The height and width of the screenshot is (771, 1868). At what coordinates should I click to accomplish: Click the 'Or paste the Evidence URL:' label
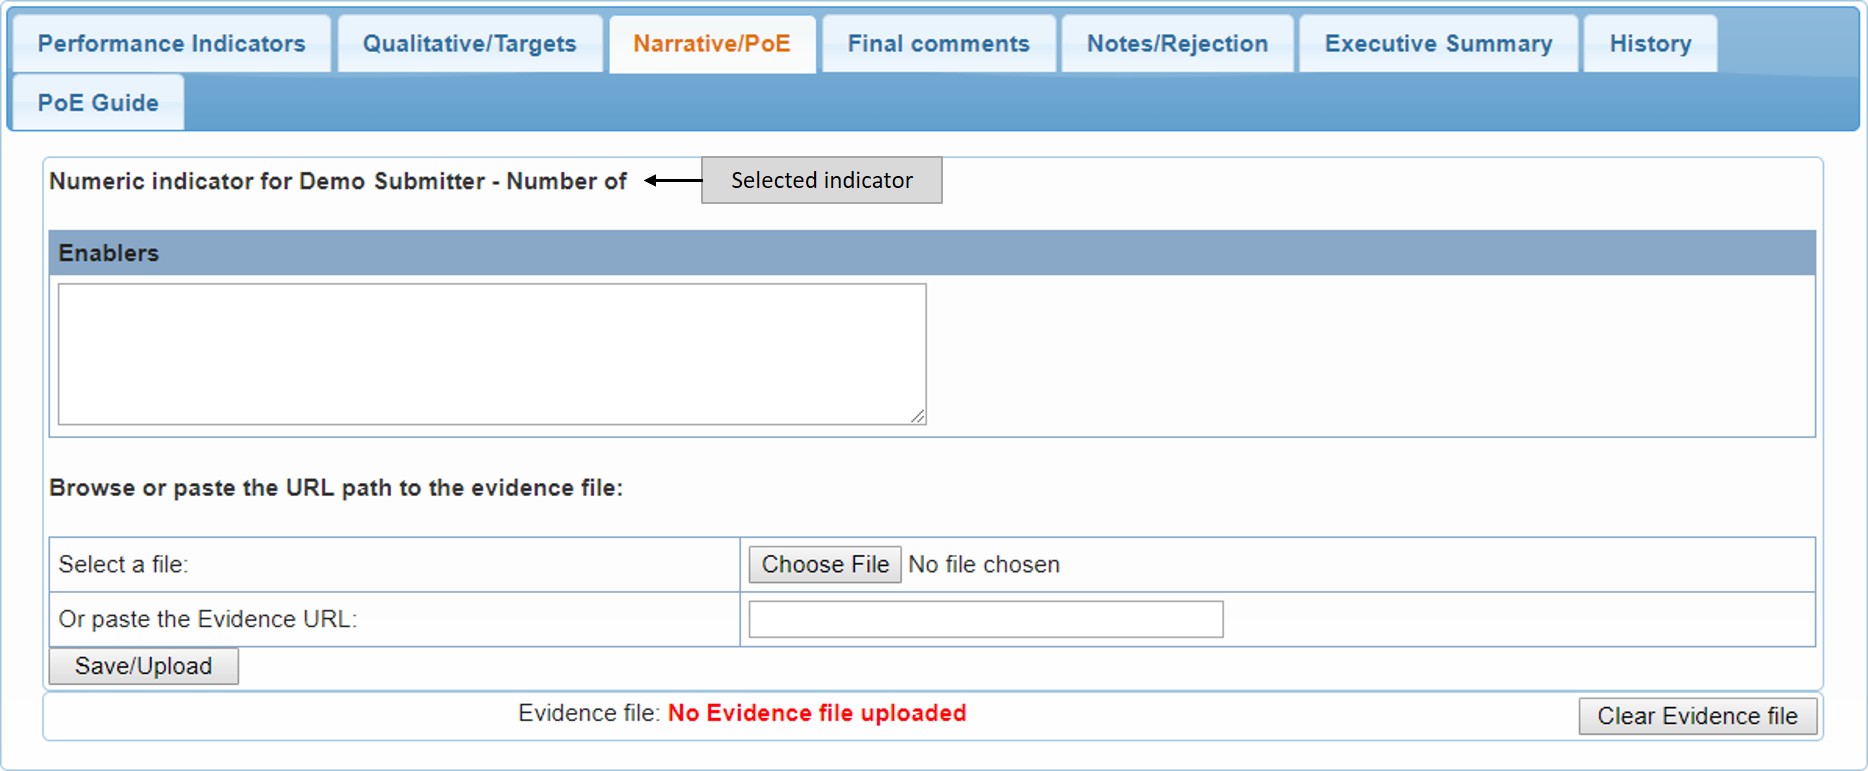(x=207, y=620)
